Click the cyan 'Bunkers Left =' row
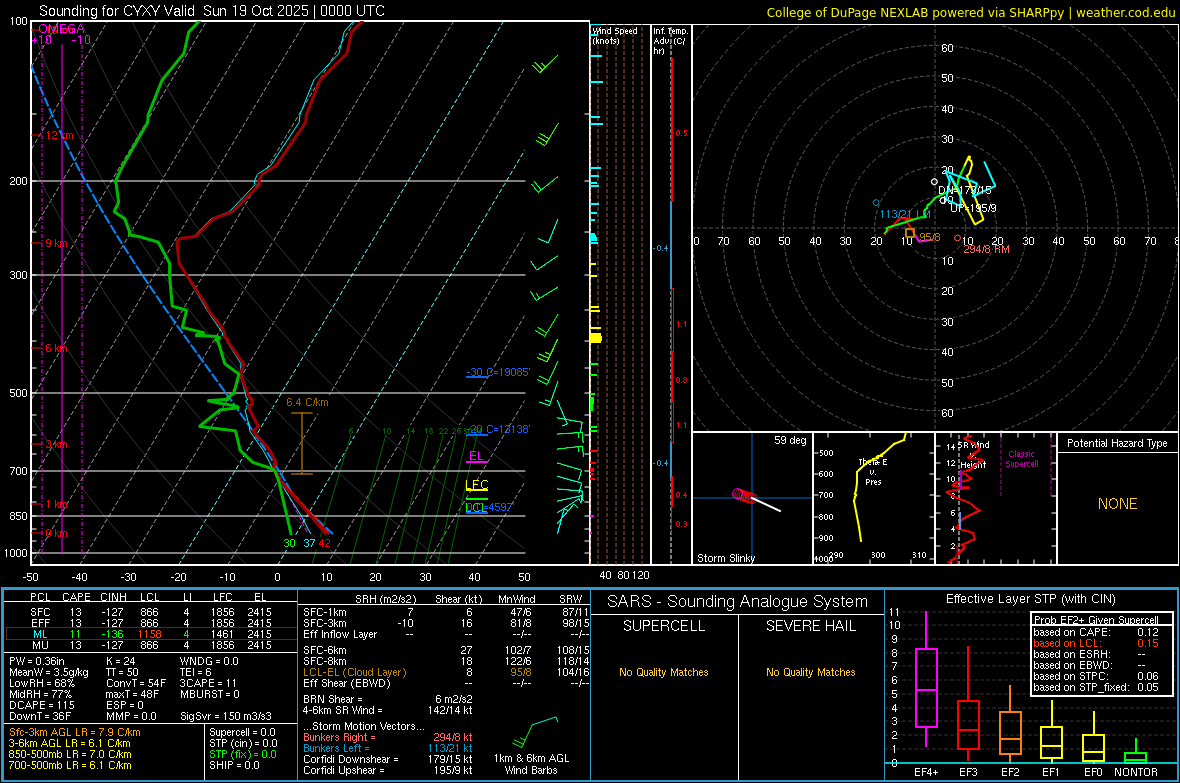Viewport: 1180px width, 783px height. tap(388, 748)
